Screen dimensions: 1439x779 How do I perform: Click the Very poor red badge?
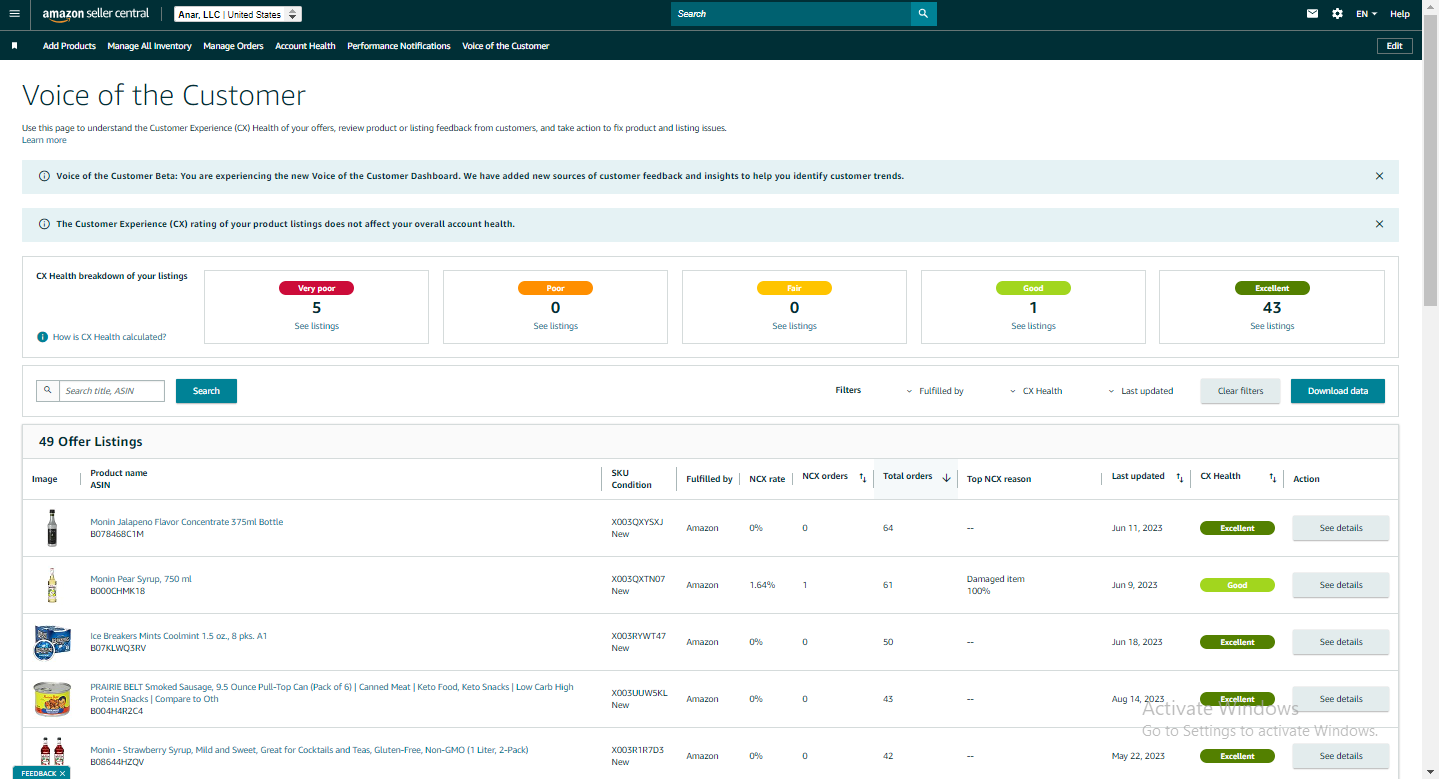point(316,288)
